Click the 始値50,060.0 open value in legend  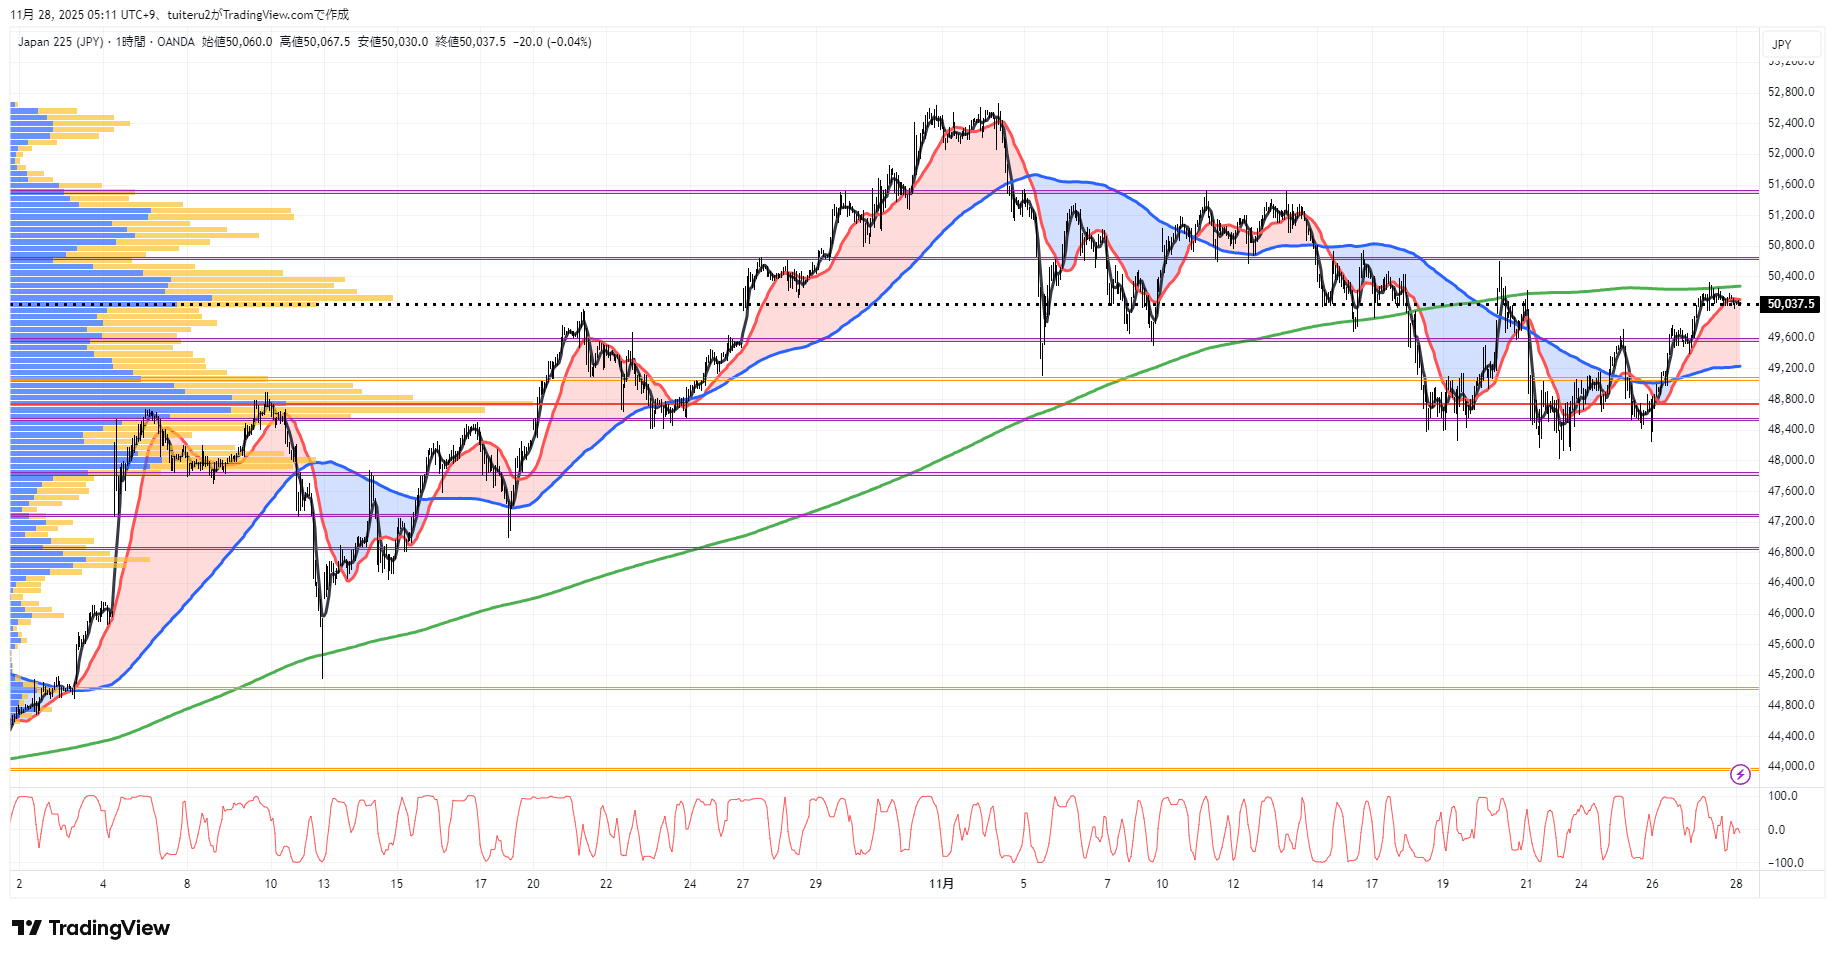237,42
